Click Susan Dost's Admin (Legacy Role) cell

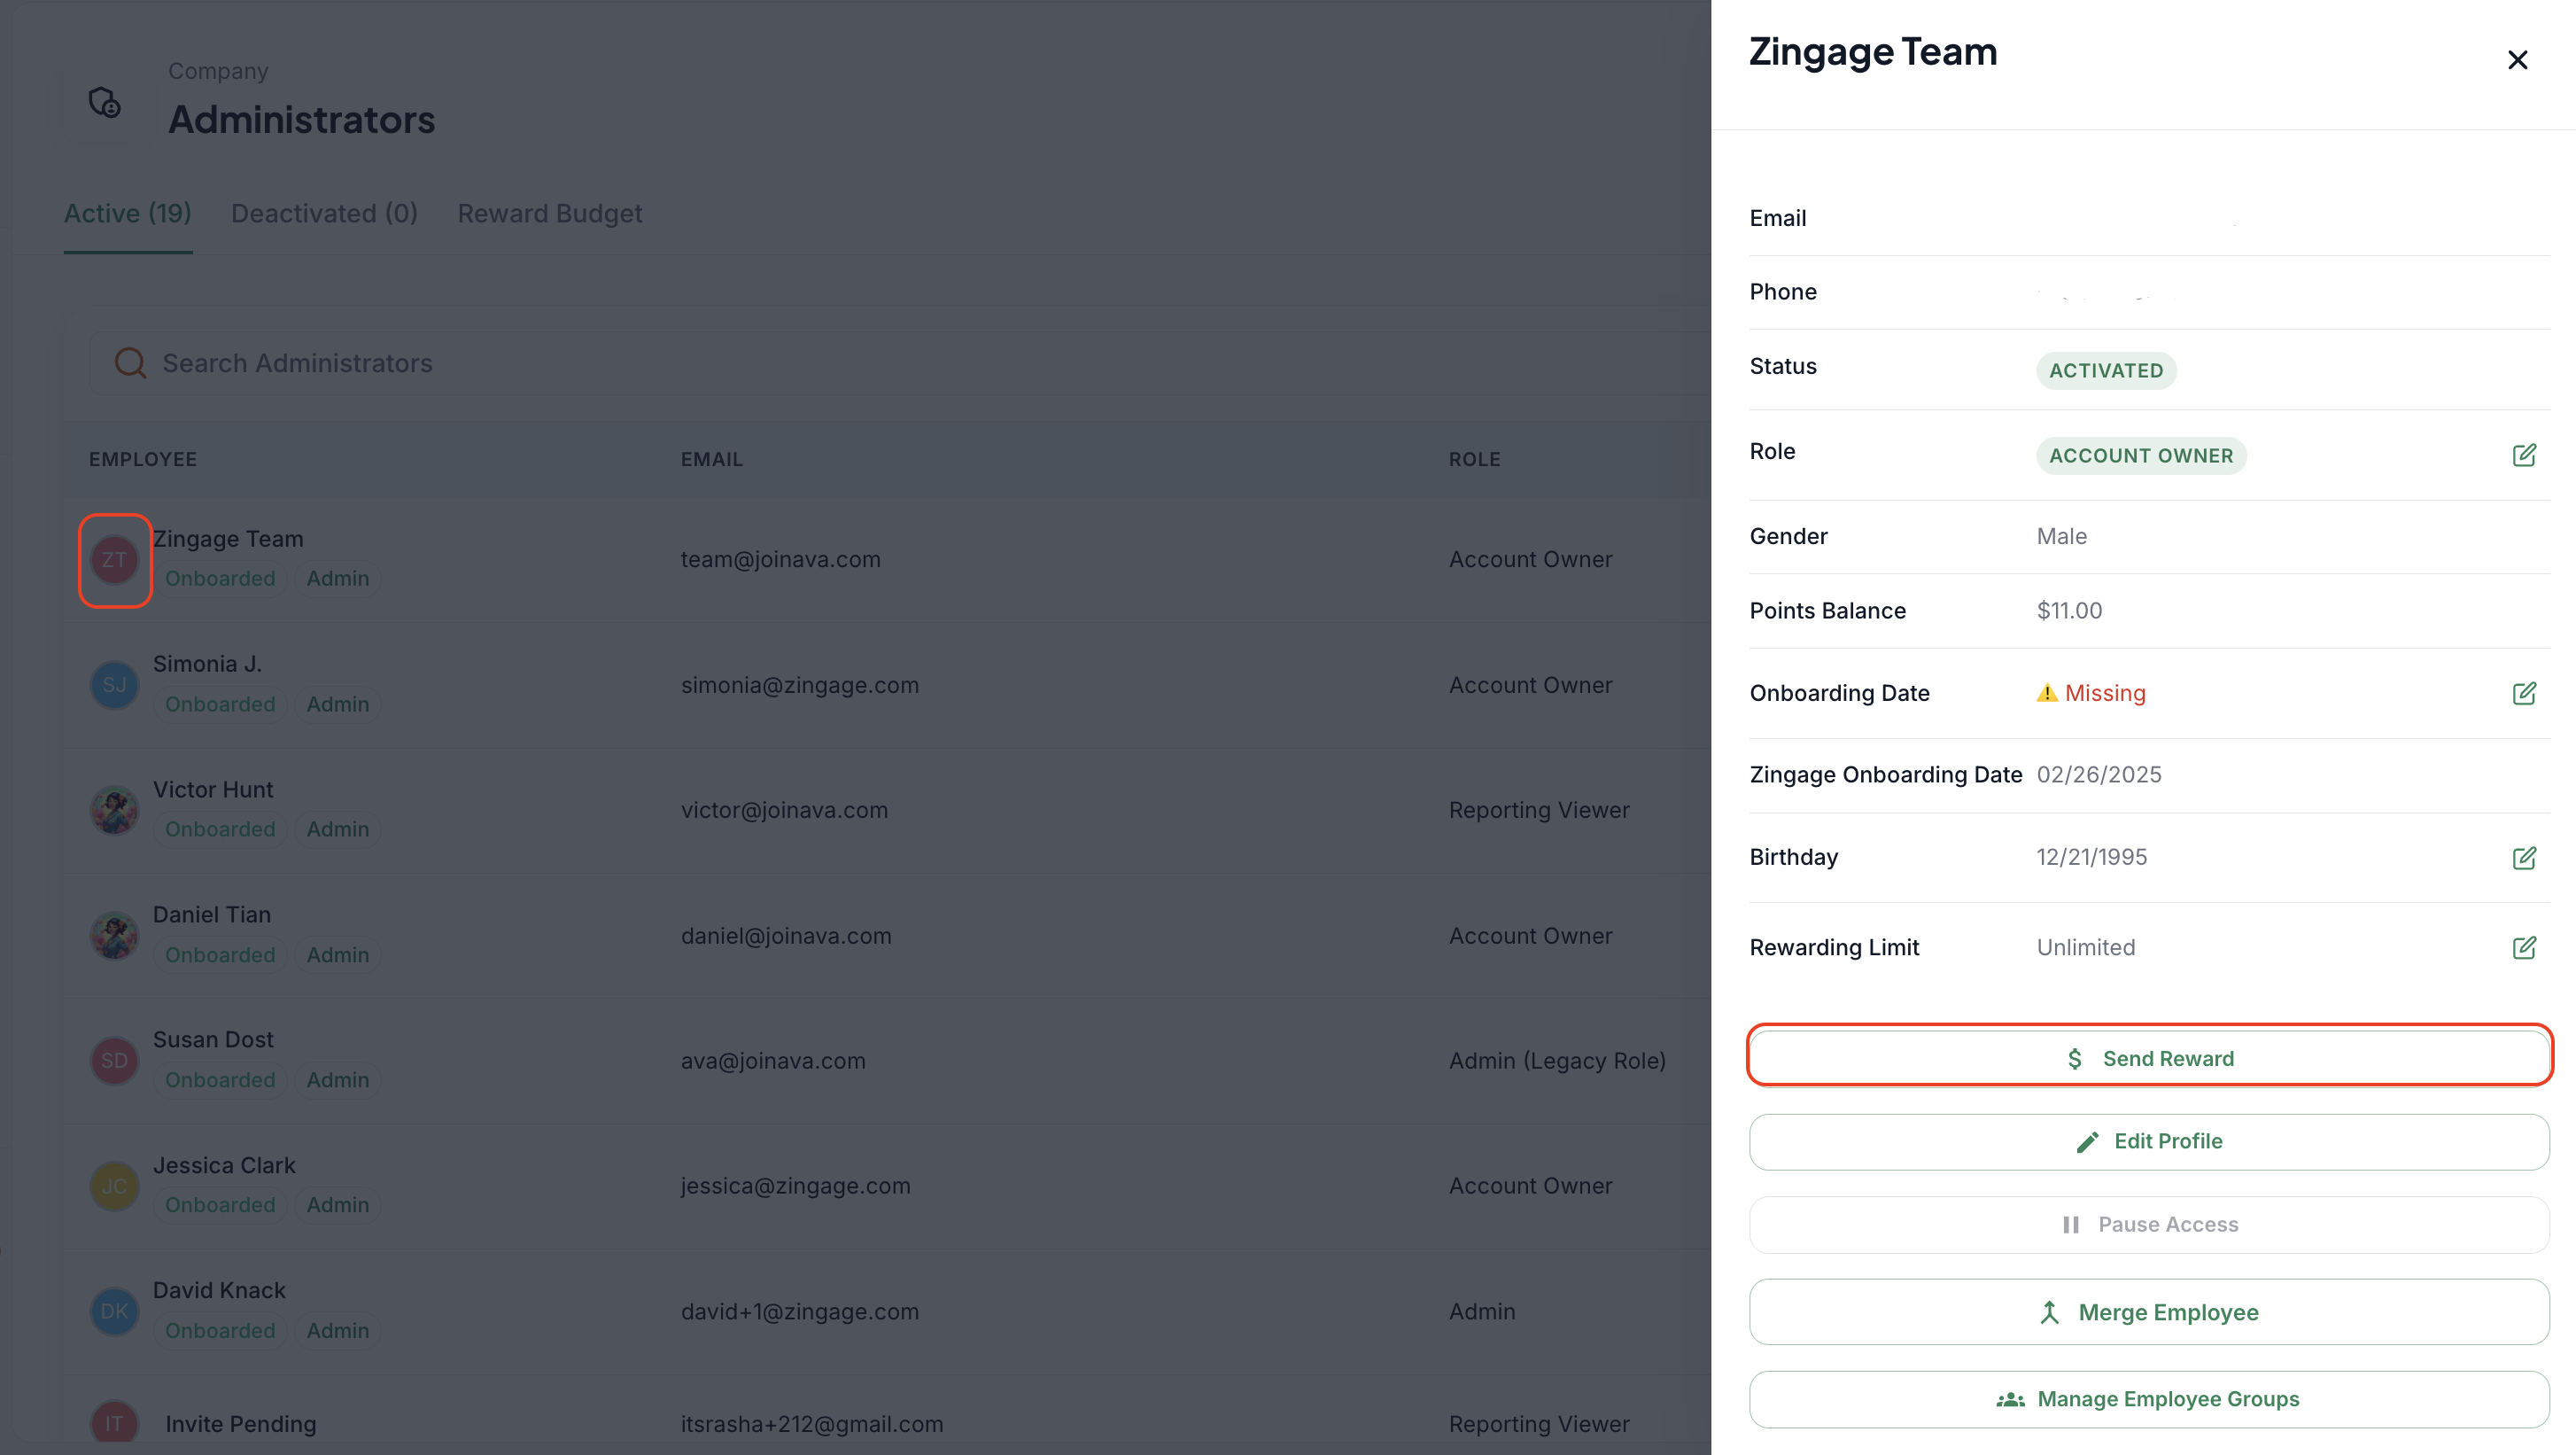coord(1557,1061)
